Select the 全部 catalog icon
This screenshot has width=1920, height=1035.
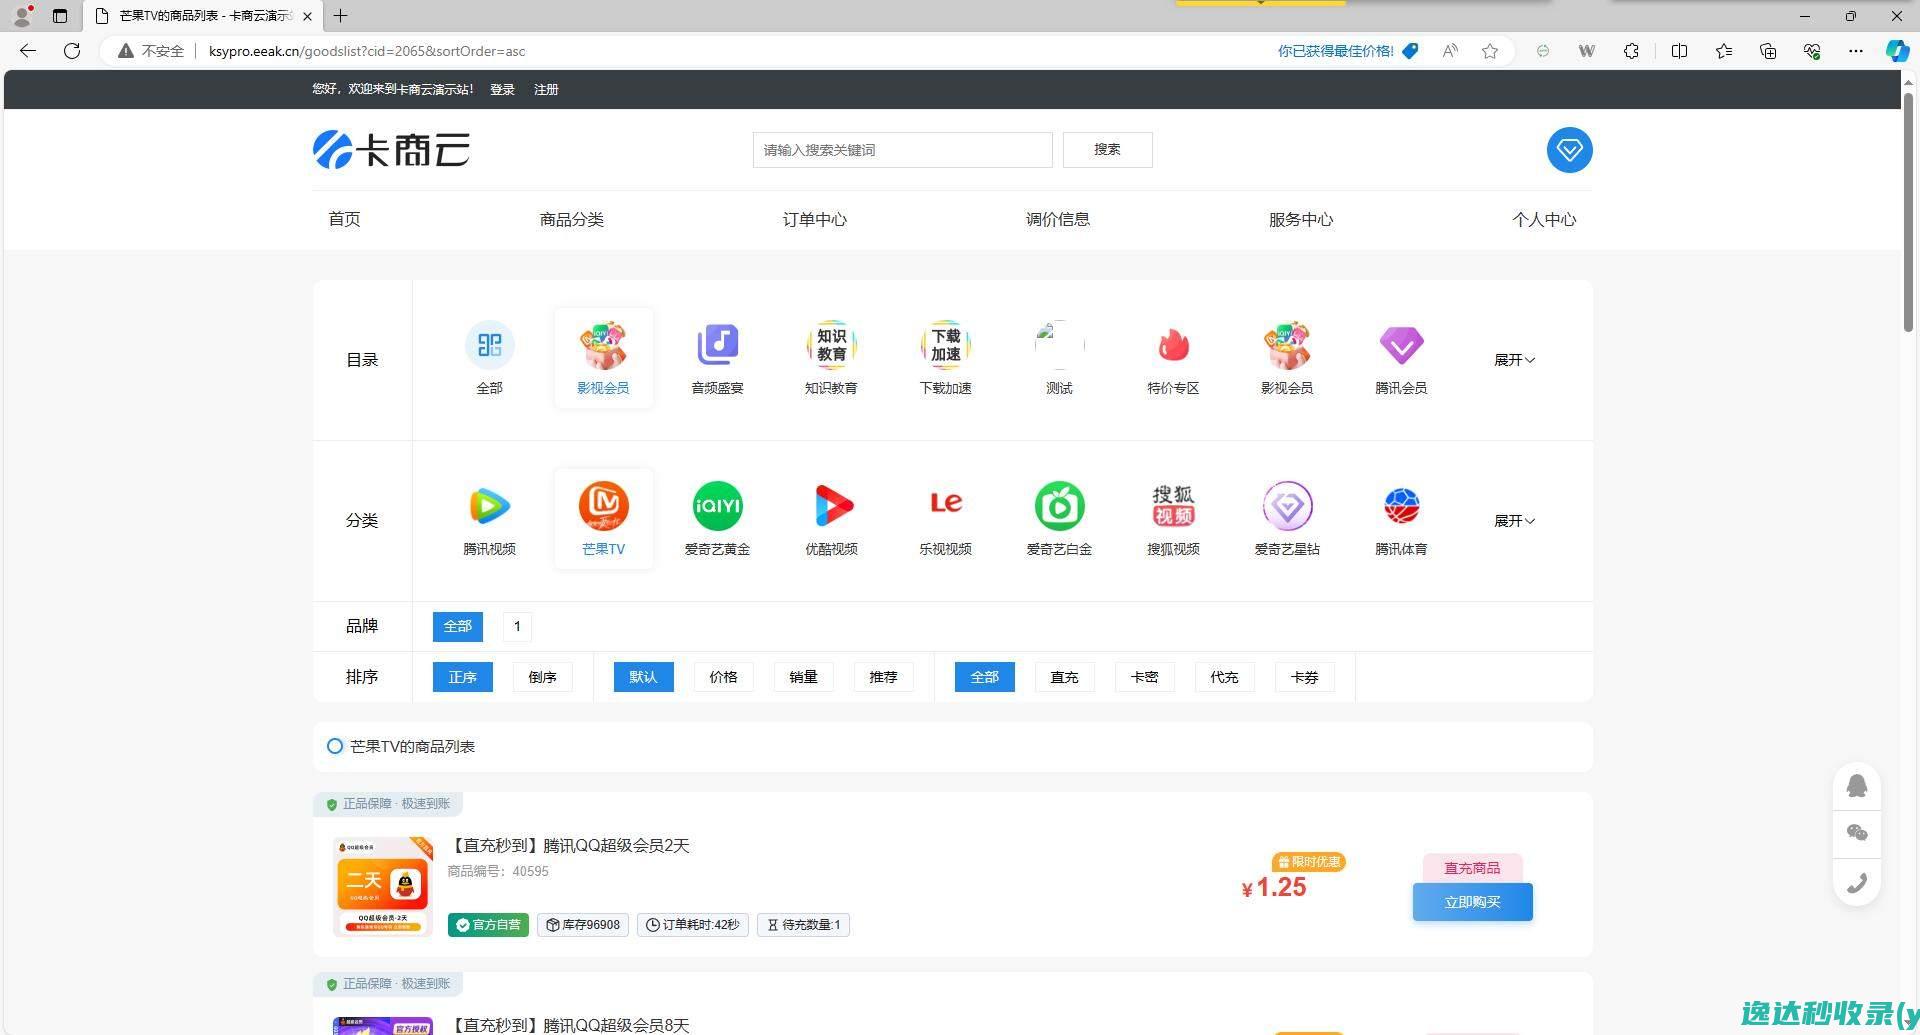pyautogui.click(x=489, y=345)
